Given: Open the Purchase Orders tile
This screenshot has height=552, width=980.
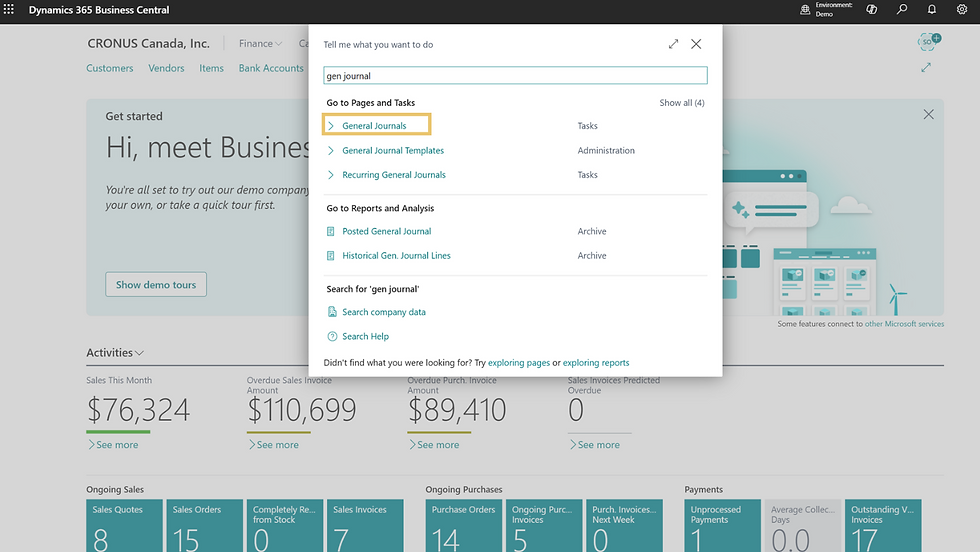Looking at the screenshot, I should pos(464,525).
